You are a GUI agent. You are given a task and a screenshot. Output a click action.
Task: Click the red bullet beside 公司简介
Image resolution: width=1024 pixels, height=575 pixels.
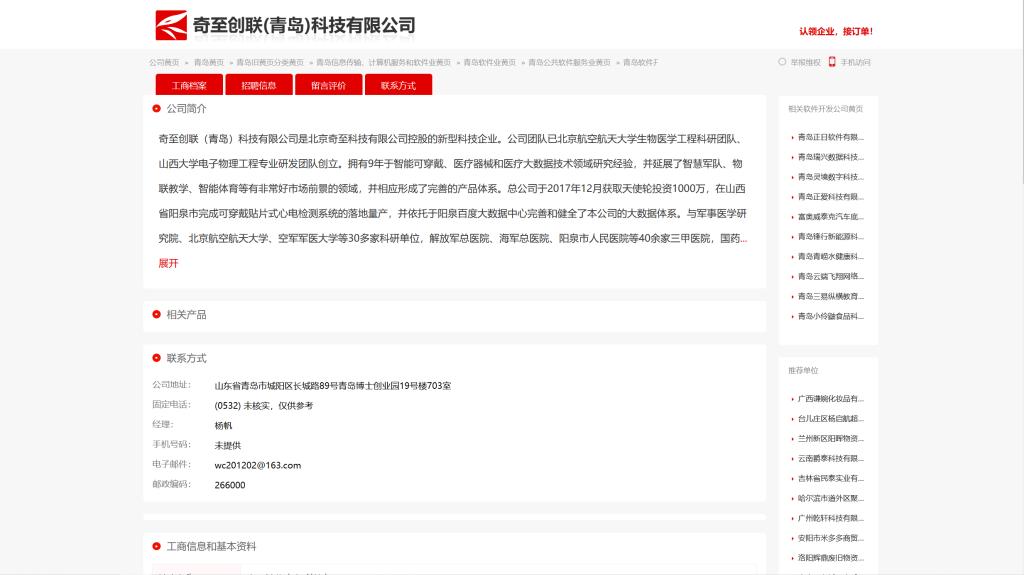tap(157, 109)
